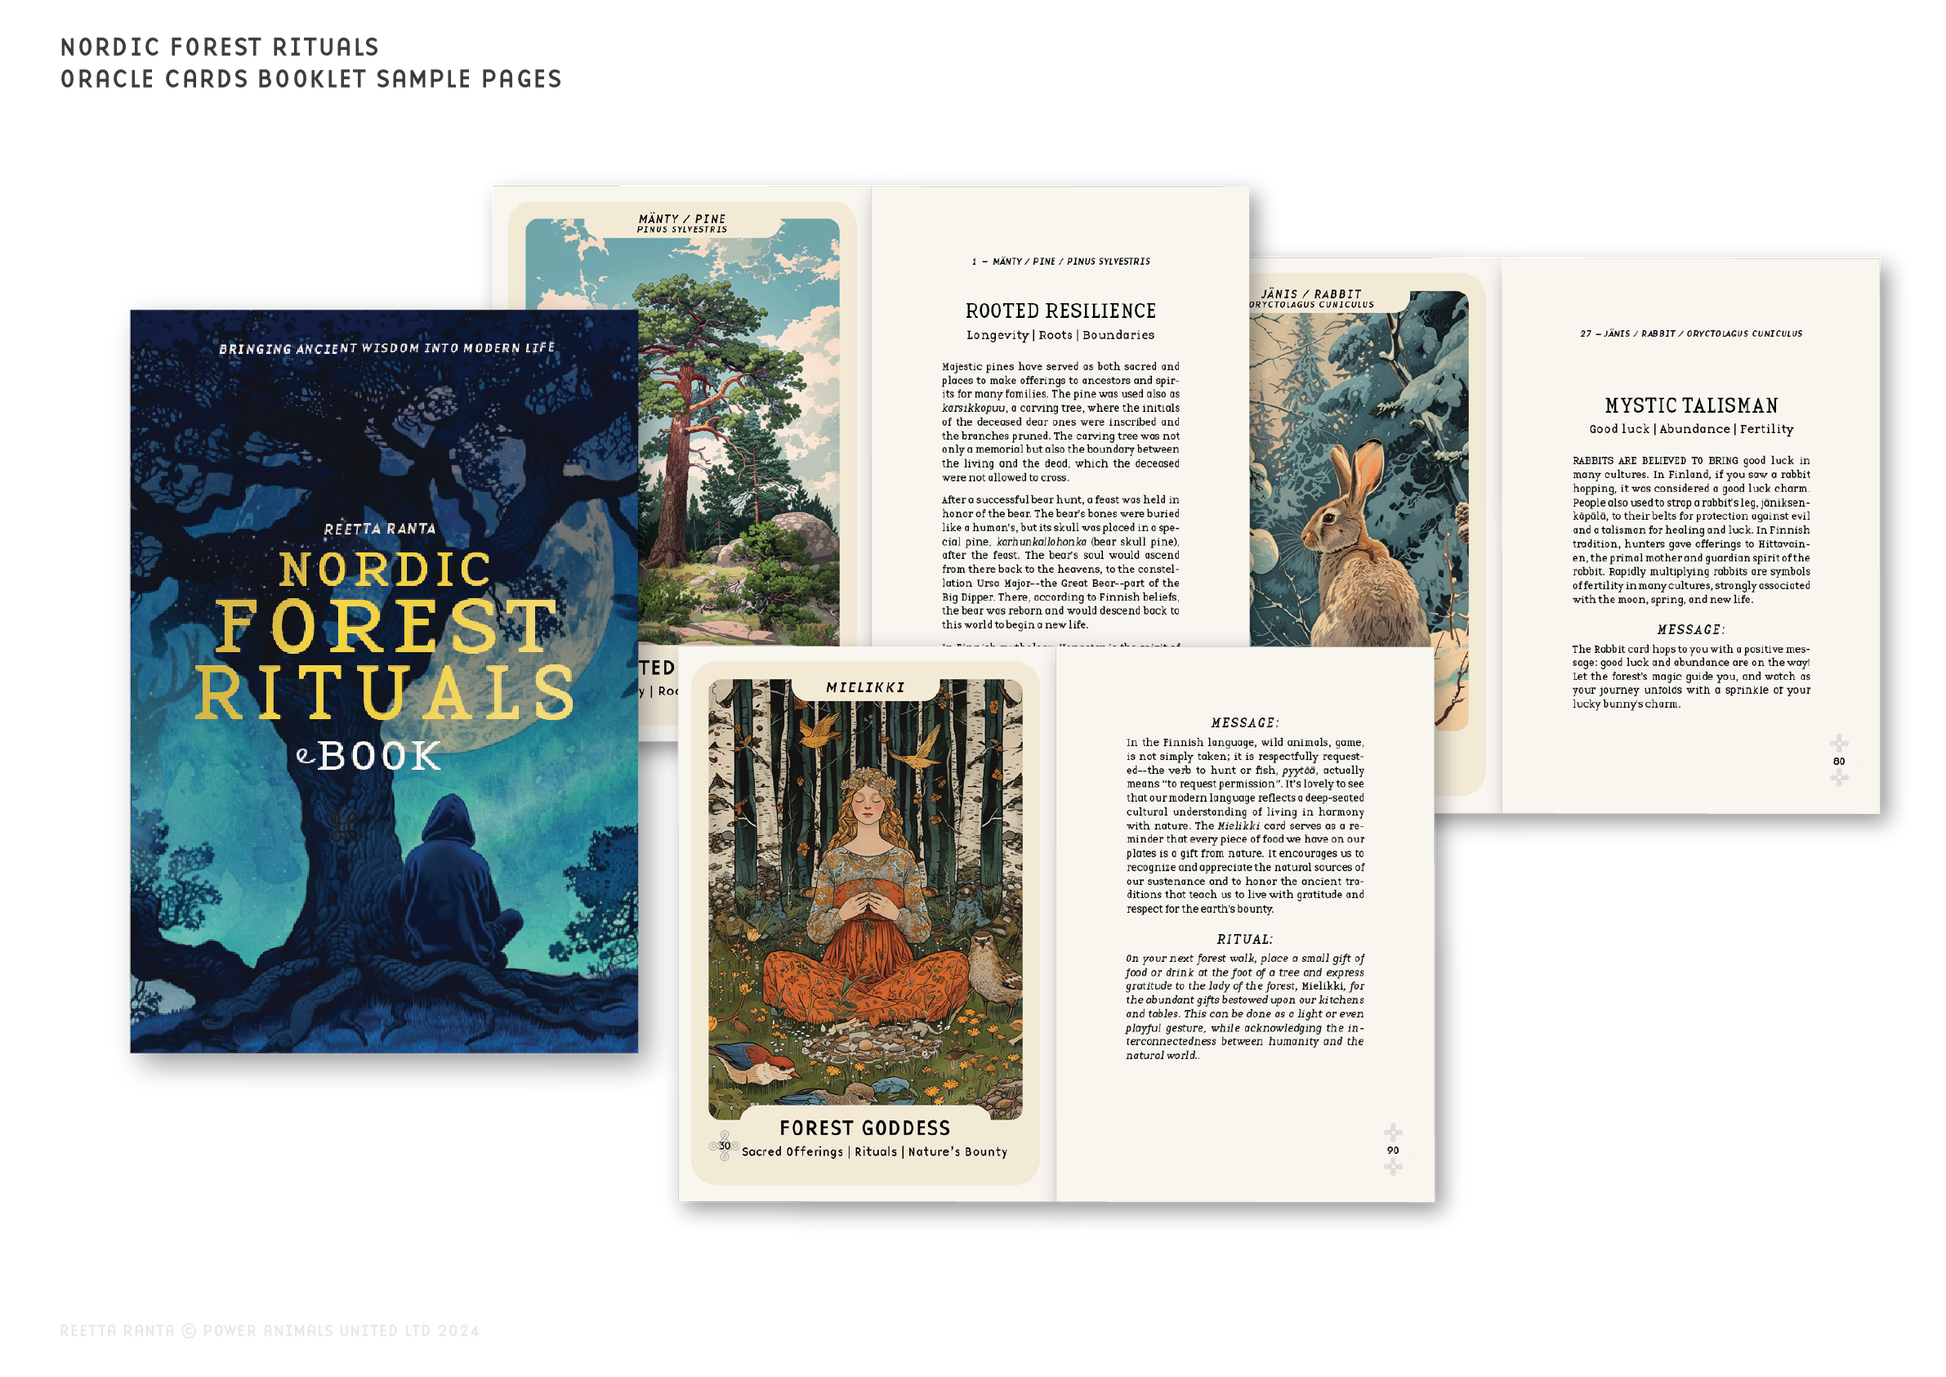1946x1377 pixels.
Task: Click the RITUAL: section heading
Action: 1244,939
